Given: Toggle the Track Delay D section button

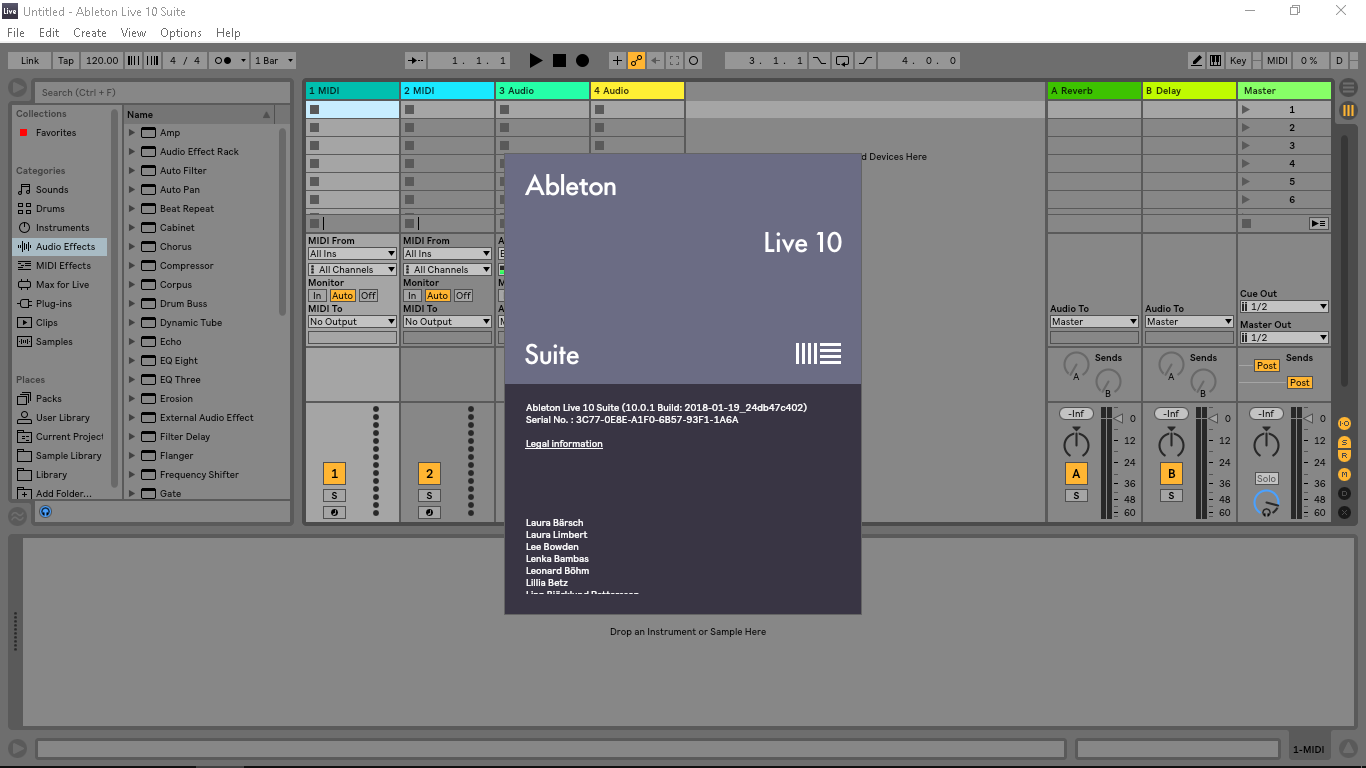Looking at the screenshot, I should (1345, 493).
